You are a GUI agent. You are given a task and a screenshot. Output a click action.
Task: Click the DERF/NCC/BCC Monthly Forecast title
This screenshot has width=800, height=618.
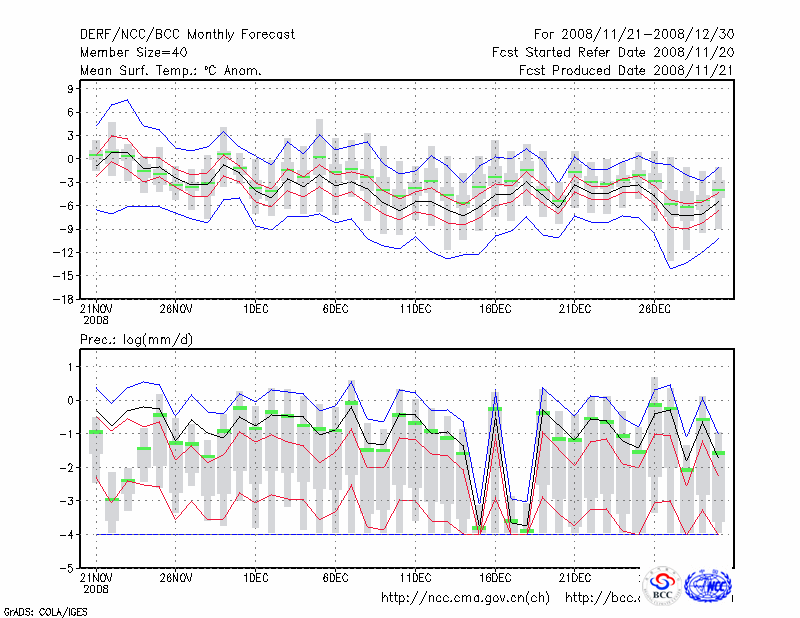click(187, 35)
